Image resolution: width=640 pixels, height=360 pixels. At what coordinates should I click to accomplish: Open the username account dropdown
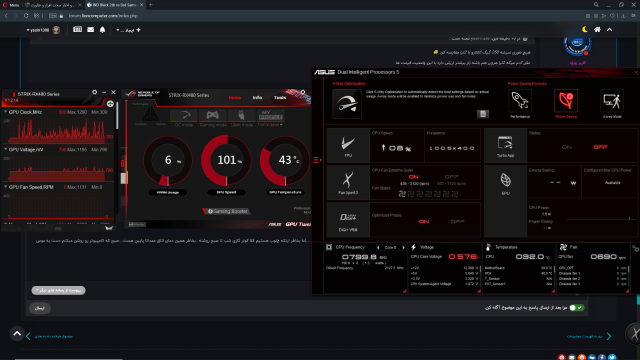point(38,30)
